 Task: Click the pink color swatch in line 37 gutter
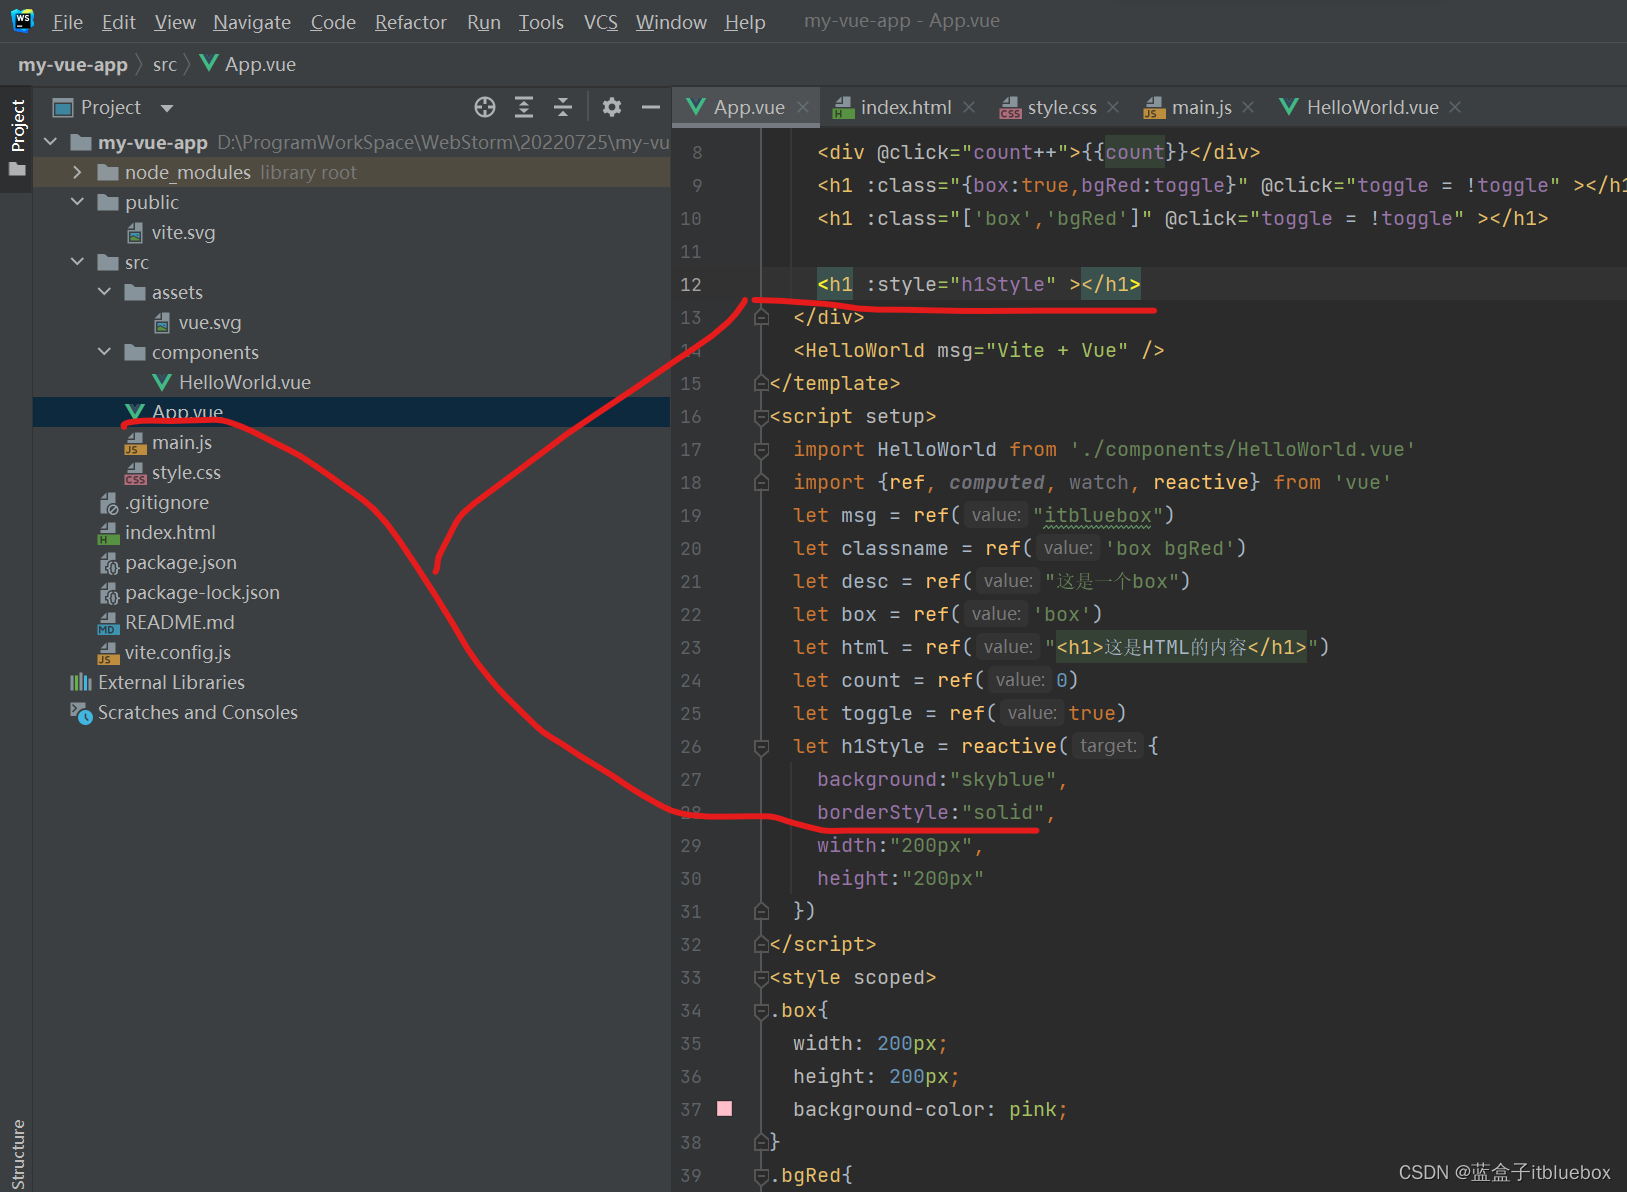coord(725,1108)
